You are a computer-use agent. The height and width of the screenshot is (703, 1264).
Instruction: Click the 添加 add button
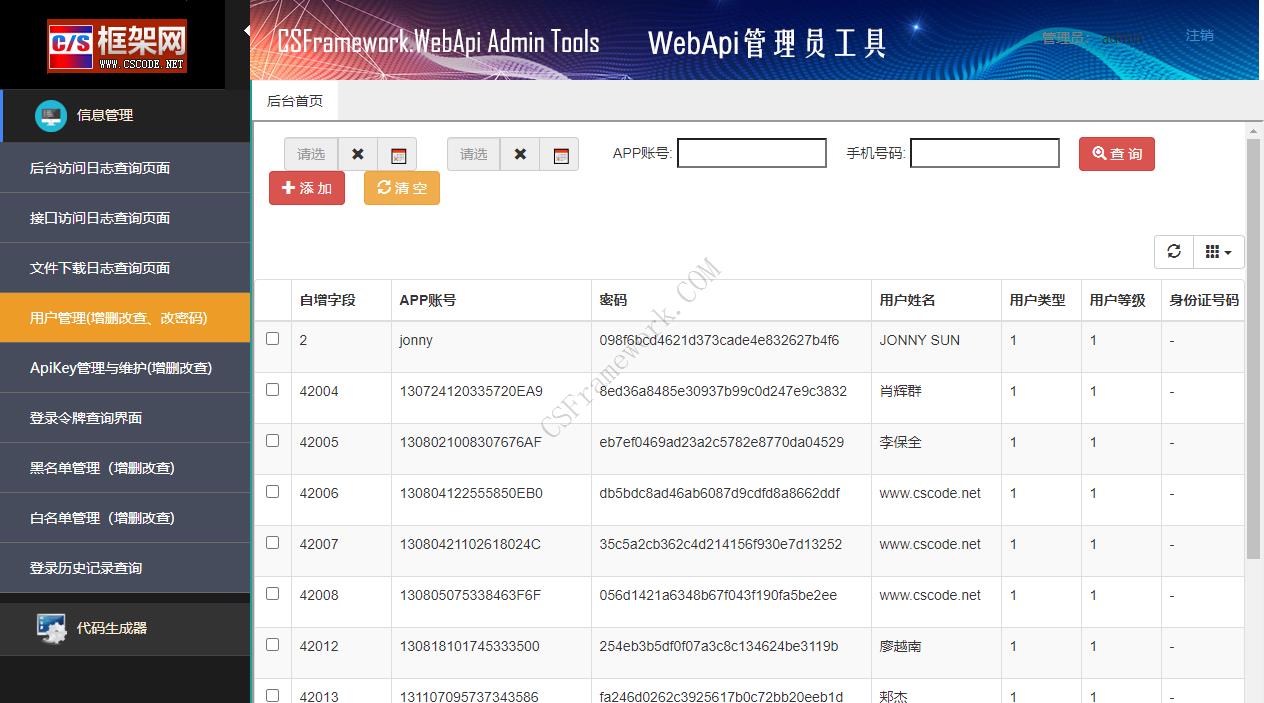click(x=306, y=188)
